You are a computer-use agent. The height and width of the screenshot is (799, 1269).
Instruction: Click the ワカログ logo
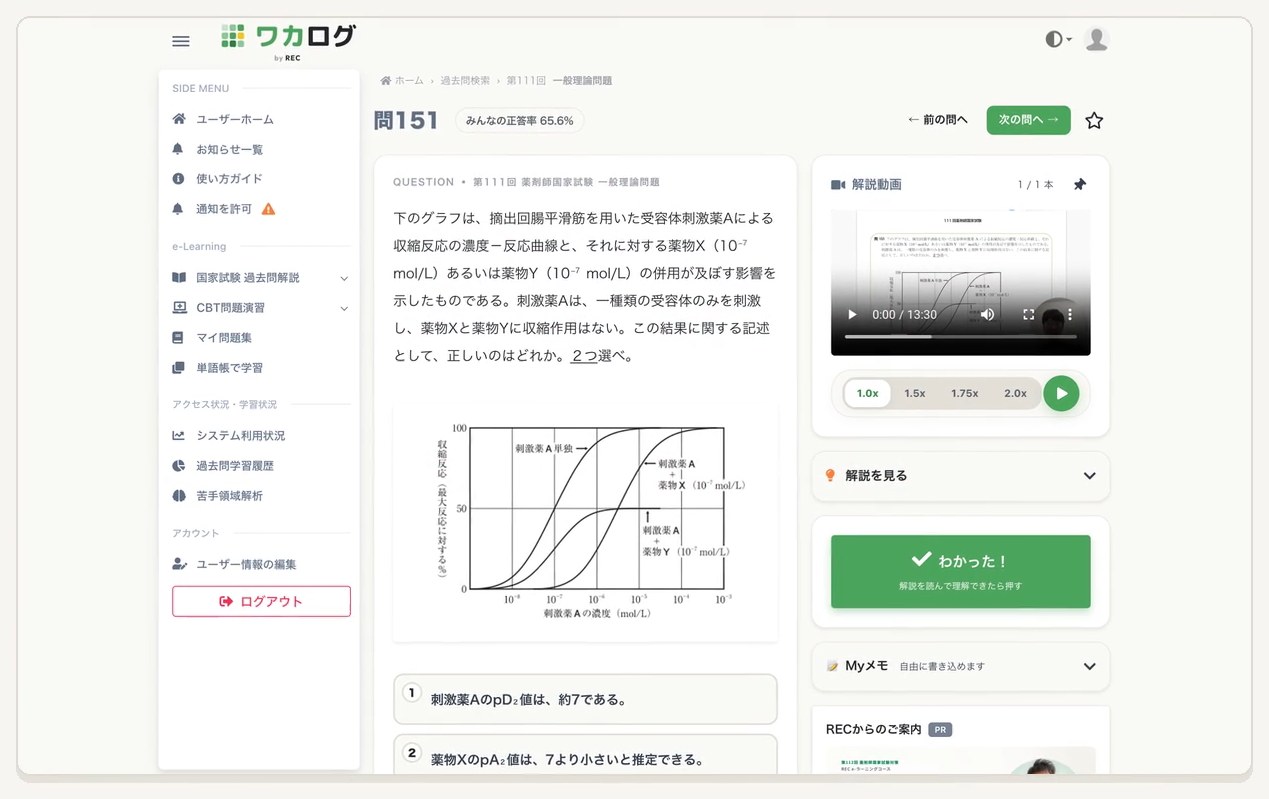(288, 41)
